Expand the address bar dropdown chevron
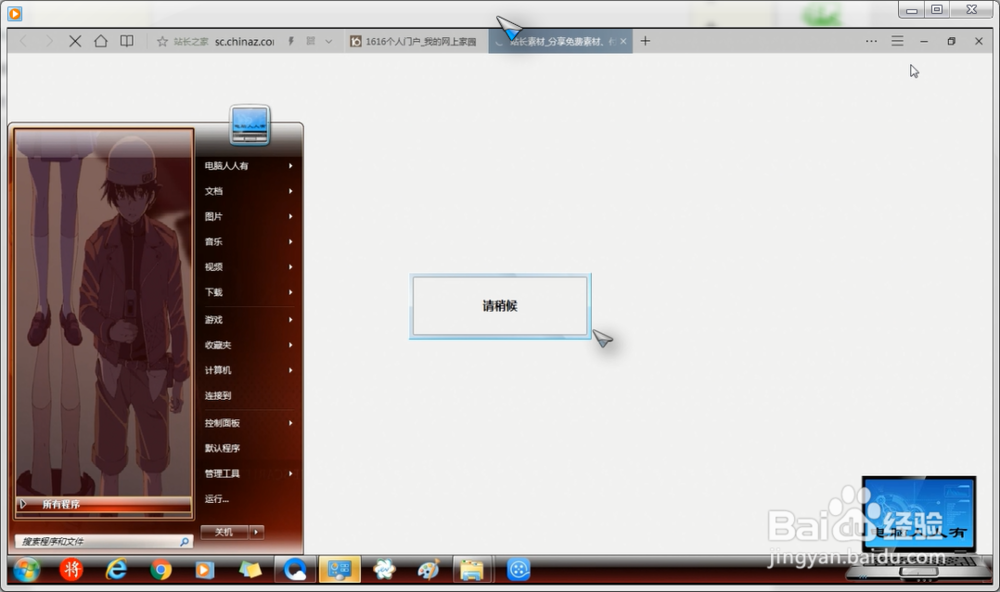The height and width of the screenshot is (592, 1000). tap(328, 41)
